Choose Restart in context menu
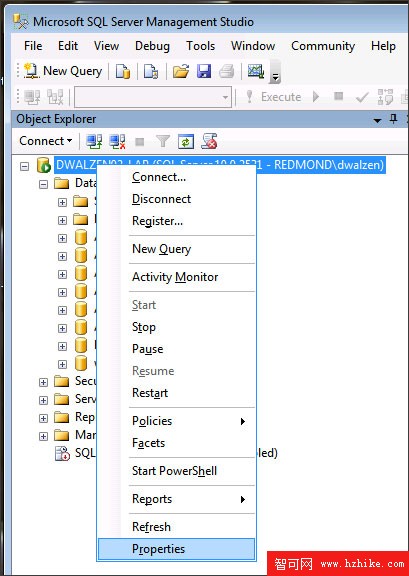The image size is (409, 576). click(x=176, y=393)
